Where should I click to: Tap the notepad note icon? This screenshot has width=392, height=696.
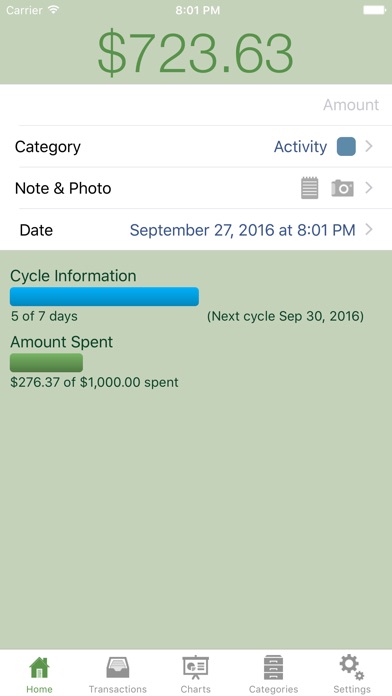click(310, 188)
